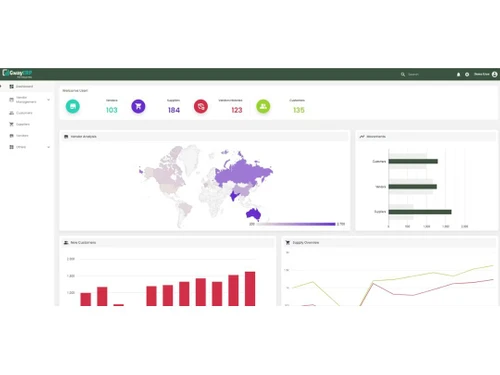500x375 pixels.
Task: Click the Suppliers count 184
Action: [x=174, y=110]
